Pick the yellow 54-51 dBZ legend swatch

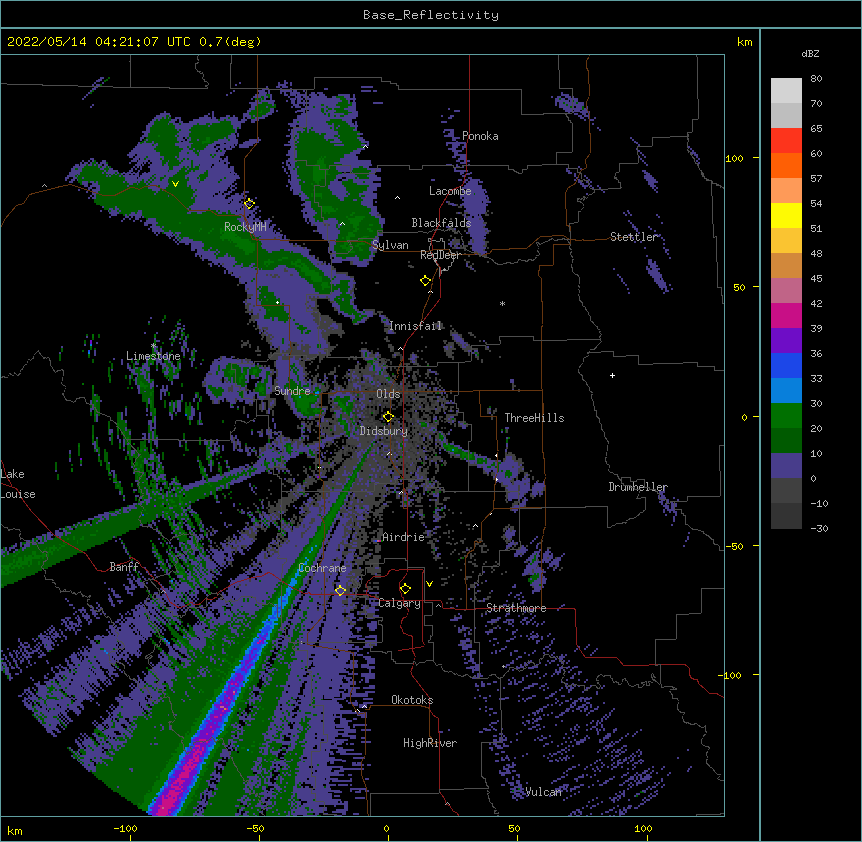pos(786,216)
